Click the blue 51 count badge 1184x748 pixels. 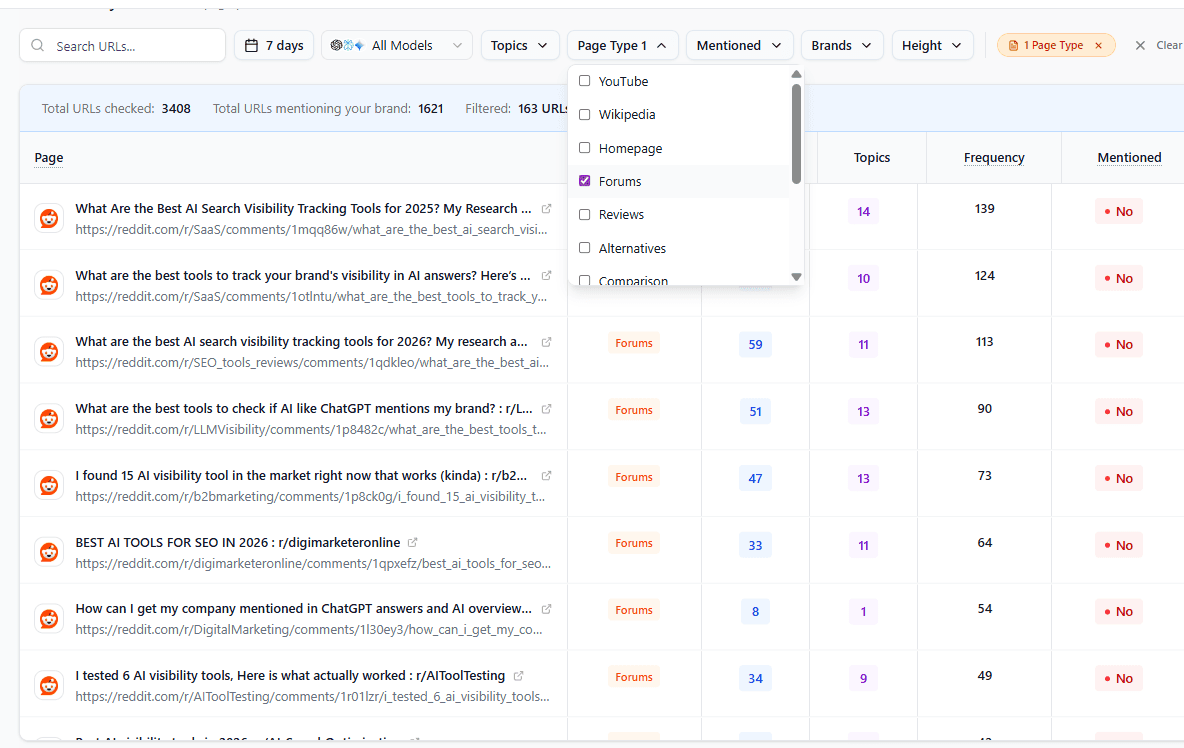click(755, 411)
